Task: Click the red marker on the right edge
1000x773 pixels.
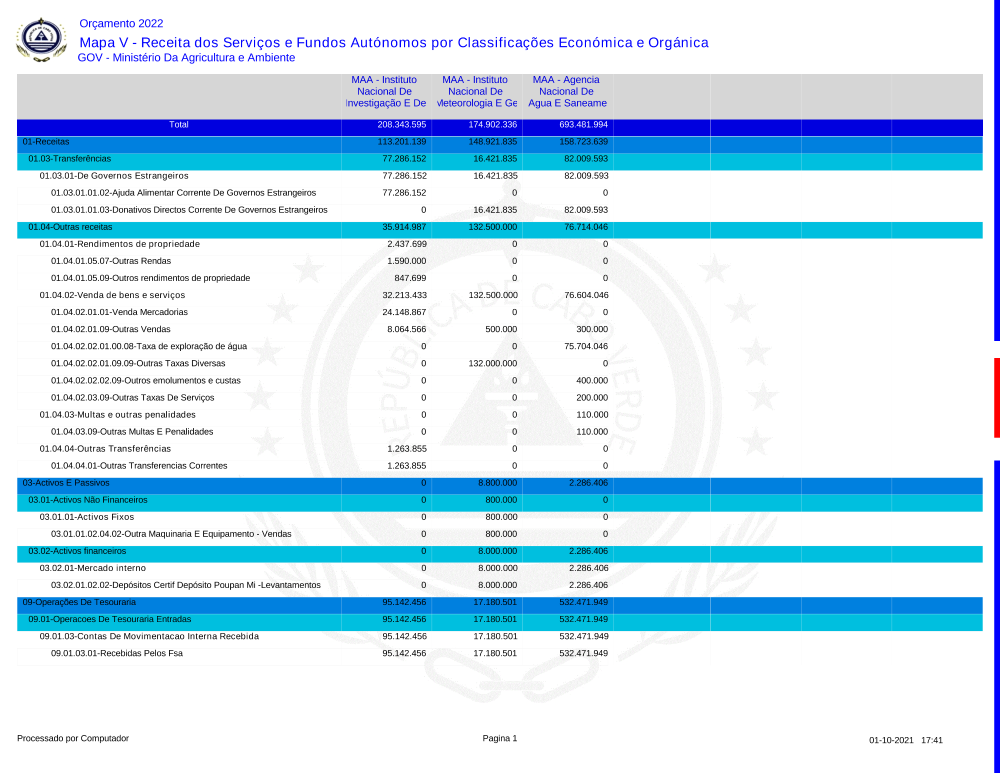Action: (x=996, y=397)
